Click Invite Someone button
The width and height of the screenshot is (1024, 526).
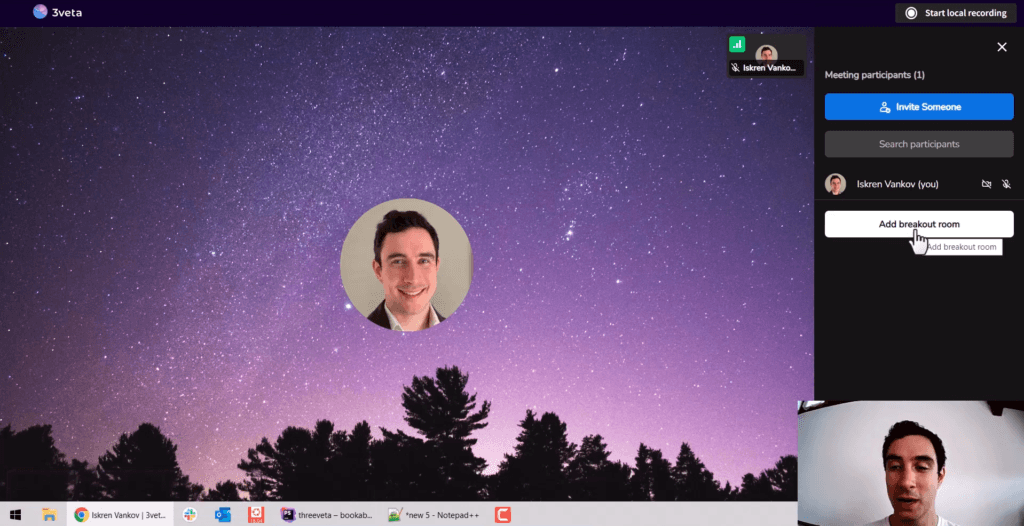pos(919,107)
